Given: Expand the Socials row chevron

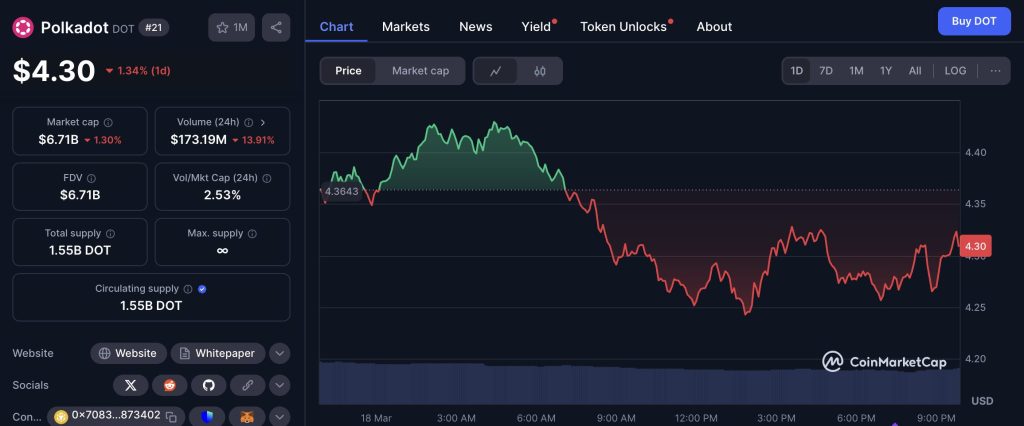Looking at the screenshot, I should coord(280,385).
